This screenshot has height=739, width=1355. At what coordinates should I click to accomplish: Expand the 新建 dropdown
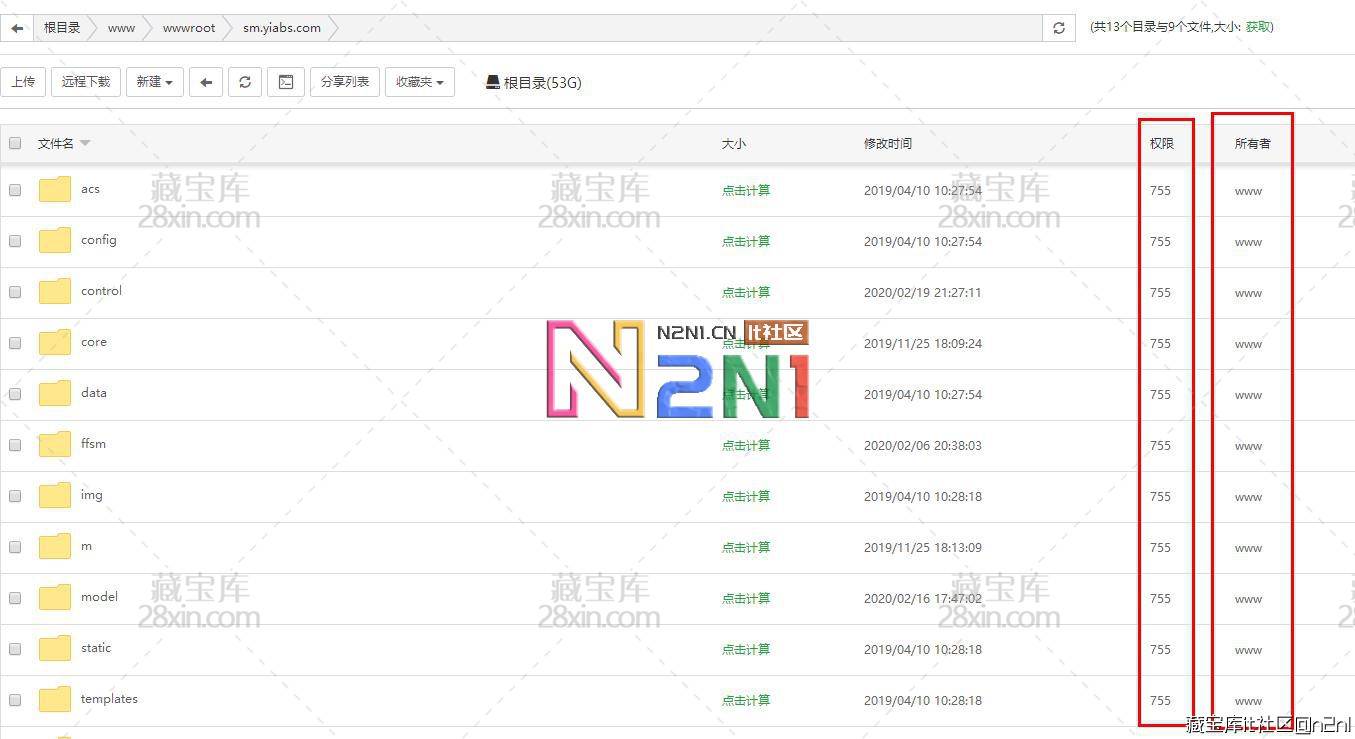pyautogui.click(x=155, y=82)
